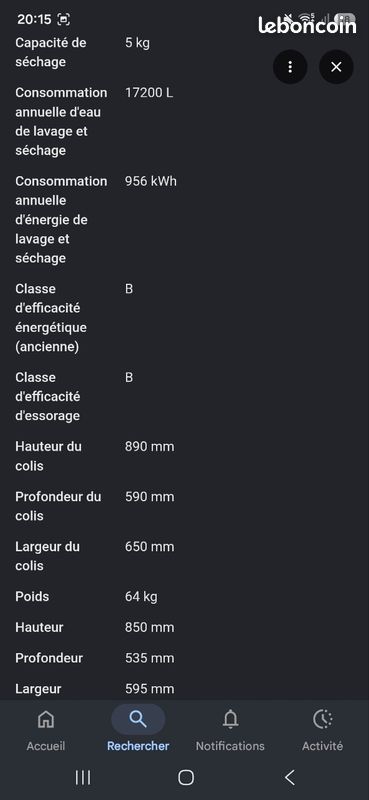Tap the leboncoin logo watermark
This screenshot has width=369, height=800.
point(307,25)
